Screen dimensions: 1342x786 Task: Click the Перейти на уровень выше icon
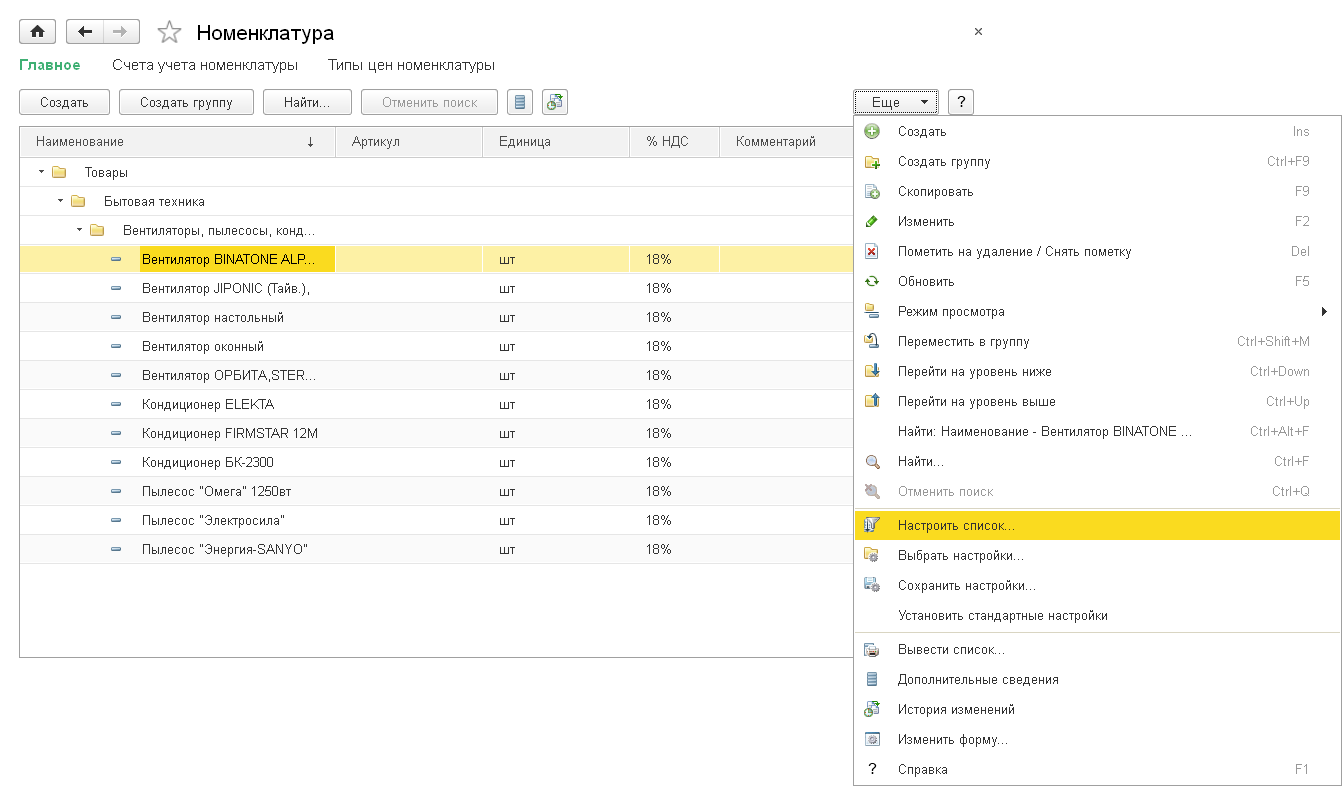(x=872, y=402)
